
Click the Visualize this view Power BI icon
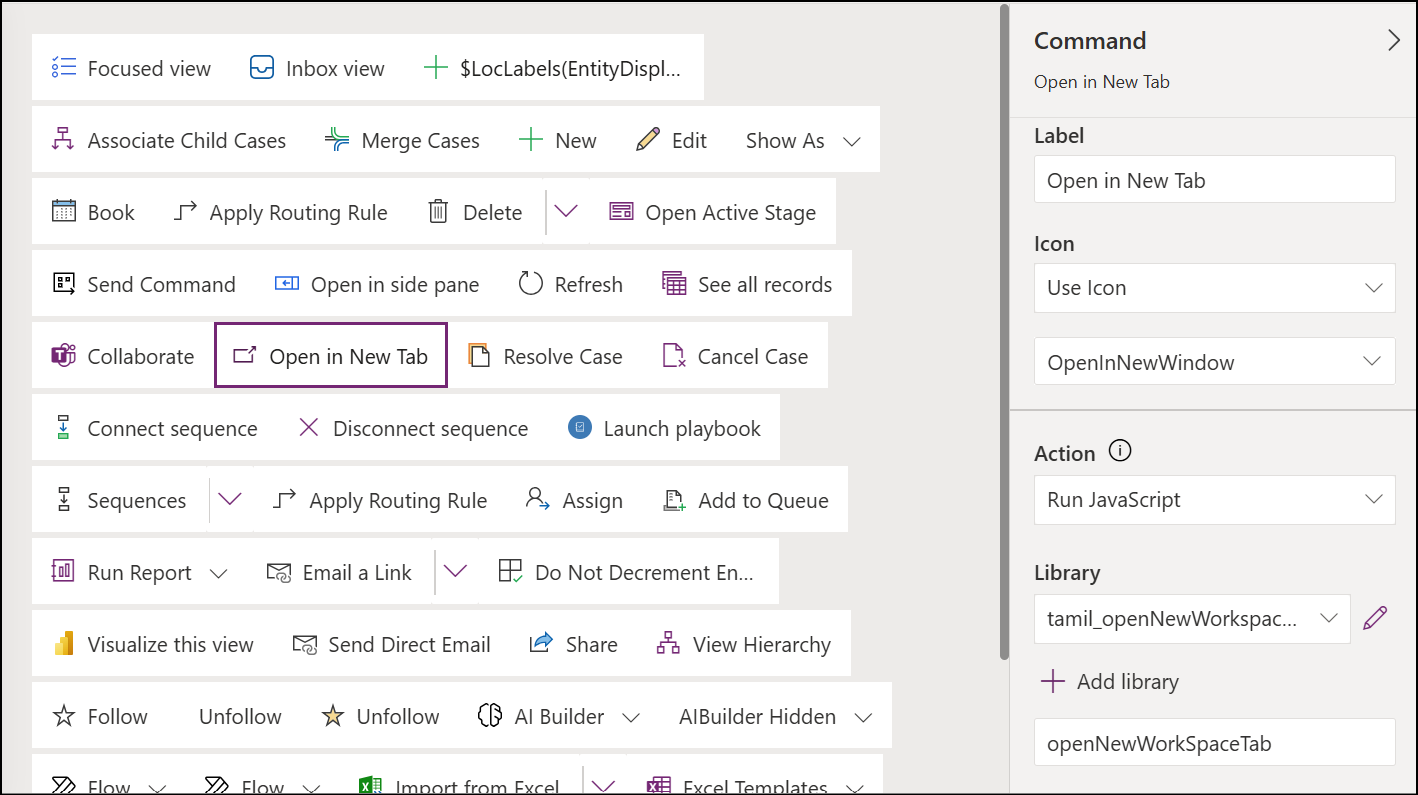[x=64, y=644]
